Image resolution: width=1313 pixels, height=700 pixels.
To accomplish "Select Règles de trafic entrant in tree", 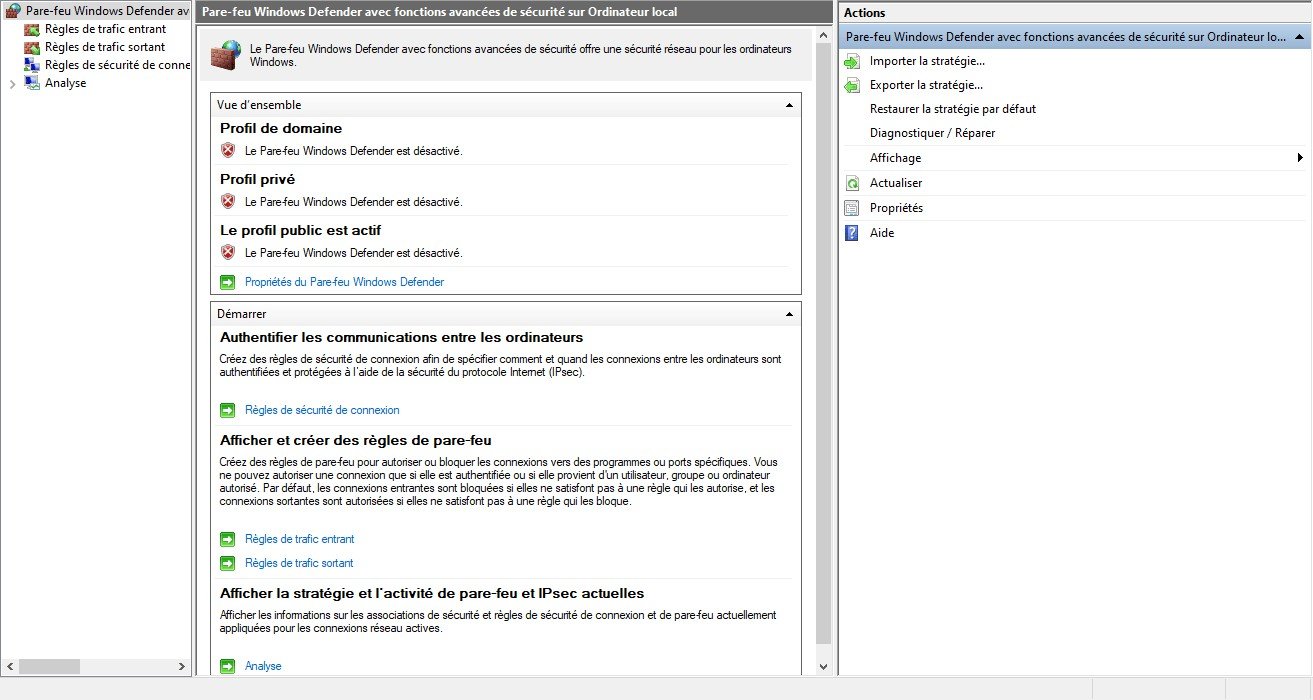I will [x=106, y=29].
